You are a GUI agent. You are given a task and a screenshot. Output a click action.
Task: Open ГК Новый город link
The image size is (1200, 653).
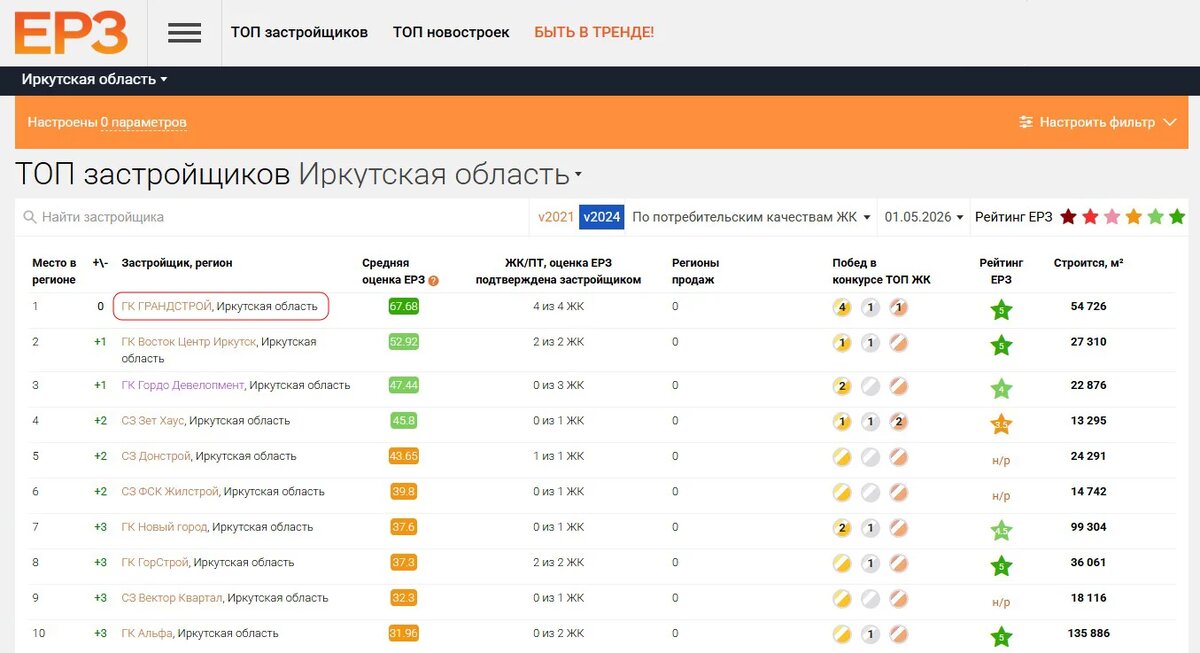coord(164,526)
